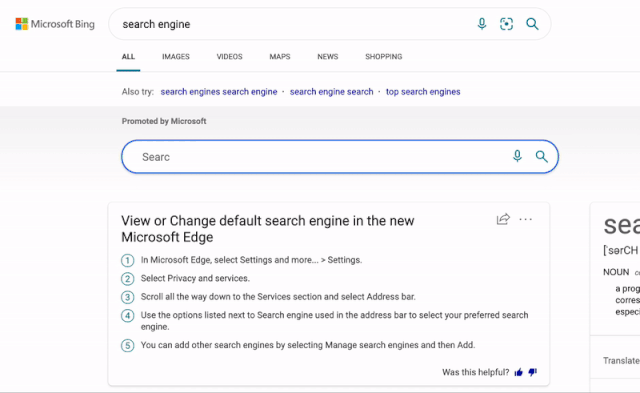Click 'Promoted by Microsoft' label
The image size is (640, 393).
pos(164,121)
